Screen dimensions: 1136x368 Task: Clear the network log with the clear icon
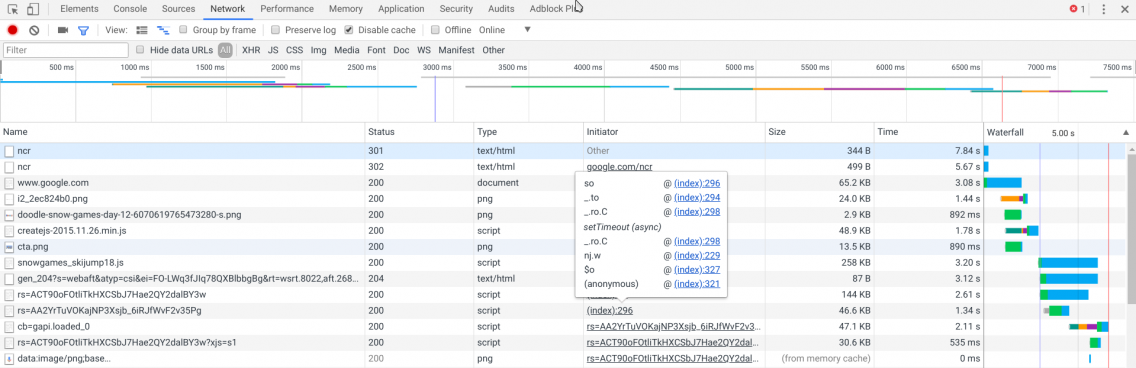(x=34, y=30)
